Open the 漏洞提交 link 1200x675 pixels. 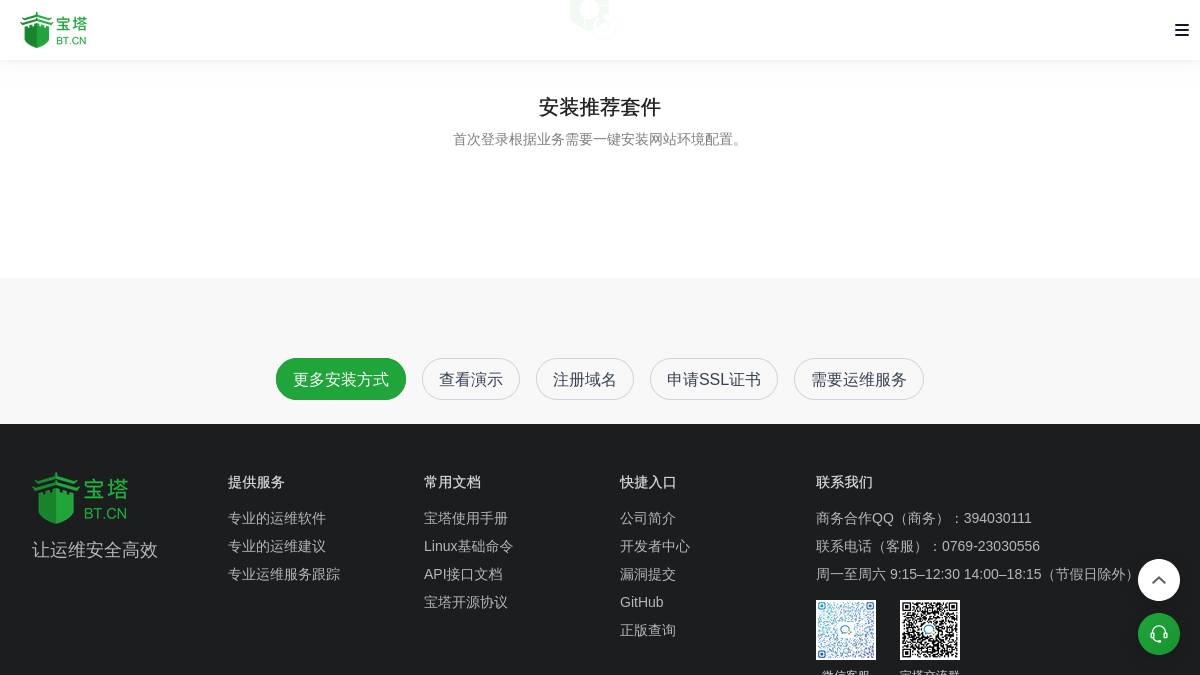coord(648,574)
